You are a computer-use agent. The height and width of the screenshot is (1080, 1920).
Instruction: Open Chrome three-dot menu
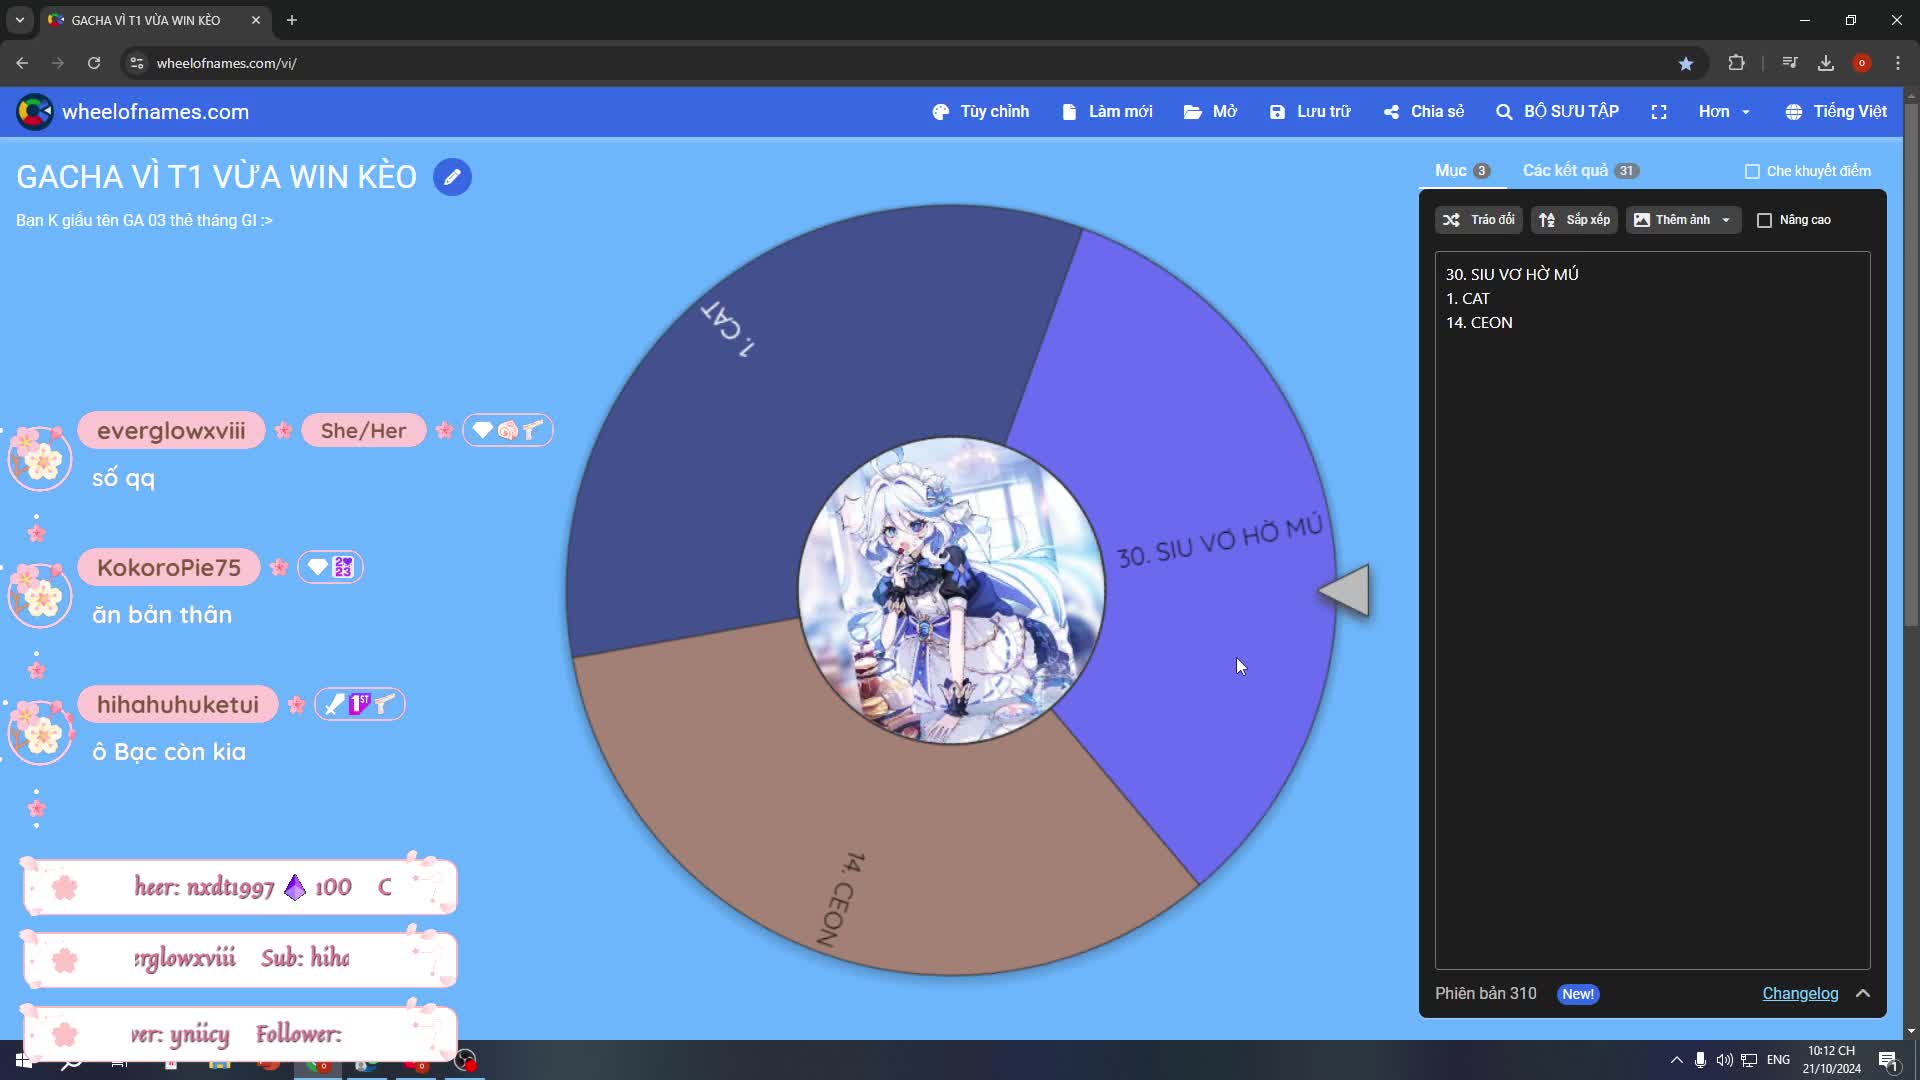[x=1898, y=63]
